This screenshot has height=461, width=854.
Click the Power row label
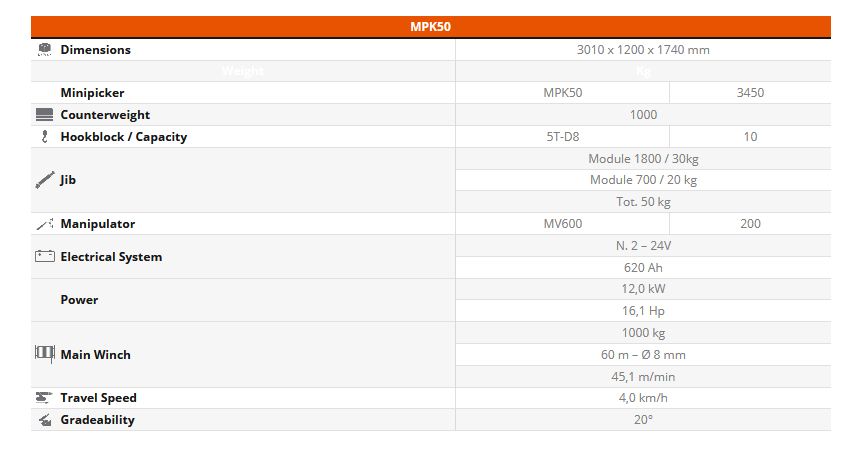coord(79,300)
